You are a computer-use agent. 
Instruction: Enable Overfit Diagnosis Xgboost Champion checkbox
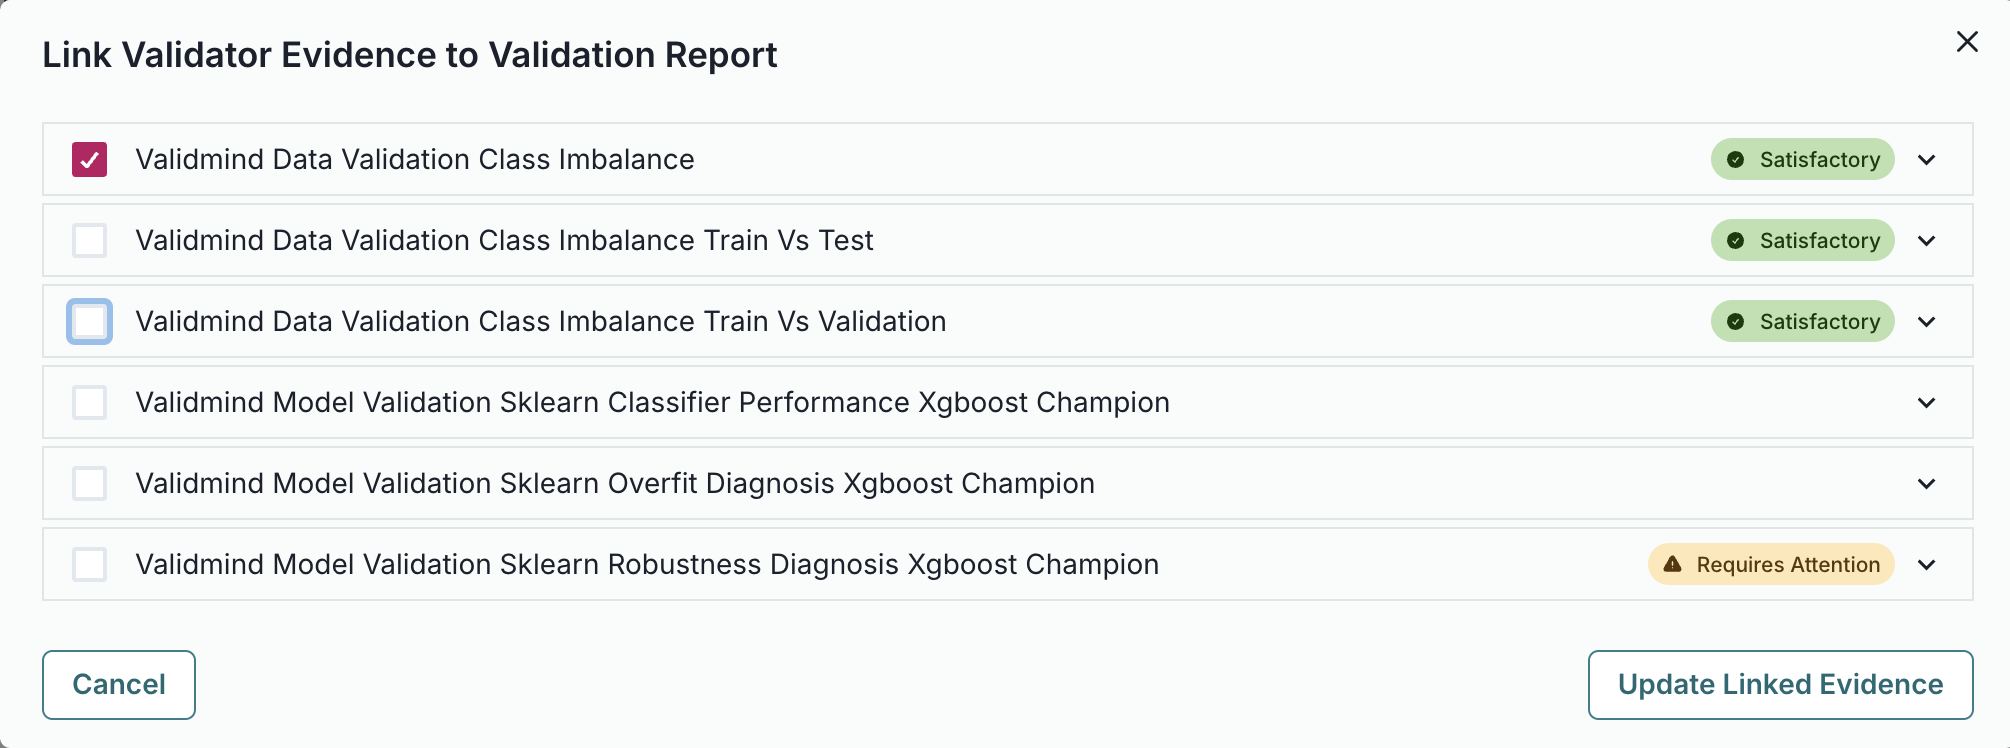(90, 484)
